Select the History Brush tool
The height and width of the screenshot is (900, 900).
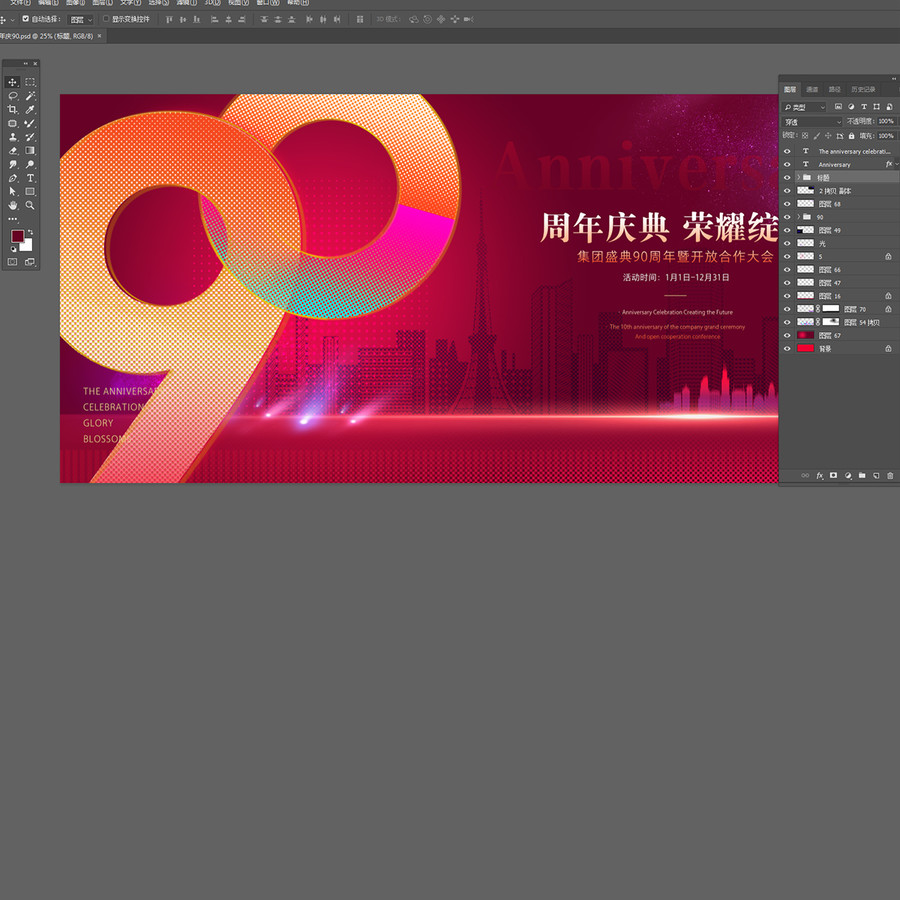coord(30,137)
